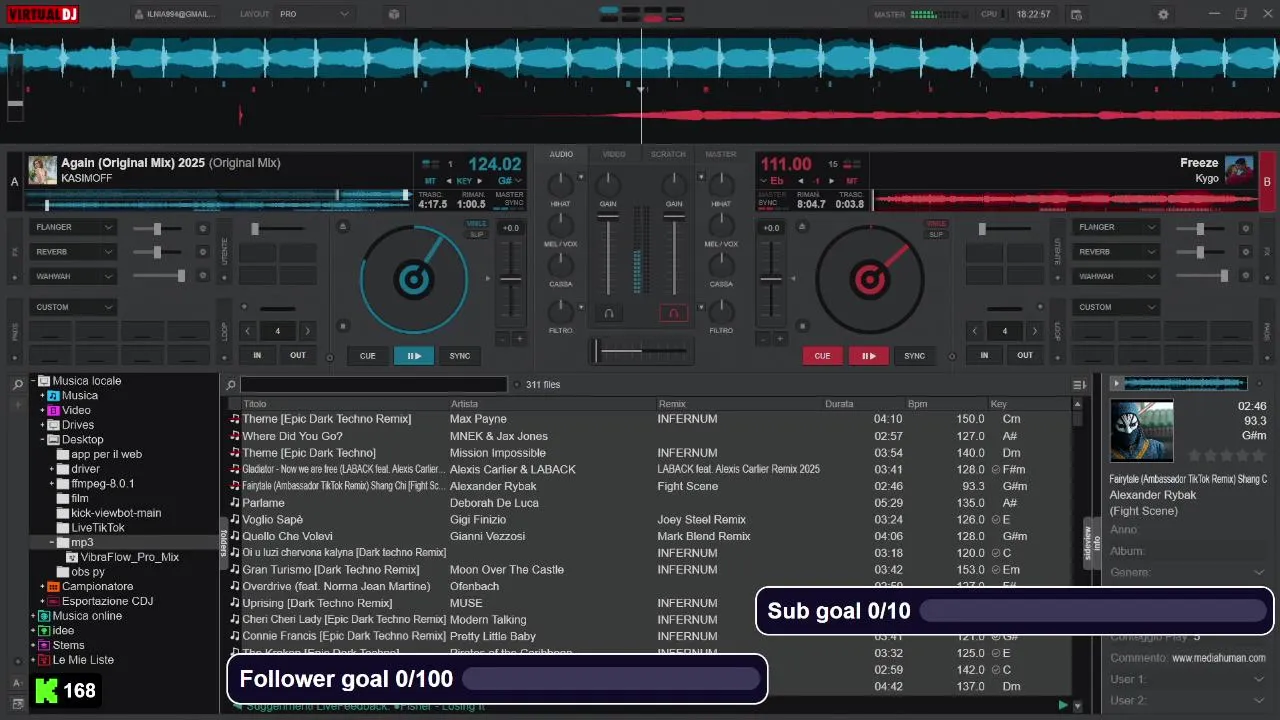Open the WAHWAH dropdown on deck B
This screenshot has width=1280, height=720.
(1115, 276)
